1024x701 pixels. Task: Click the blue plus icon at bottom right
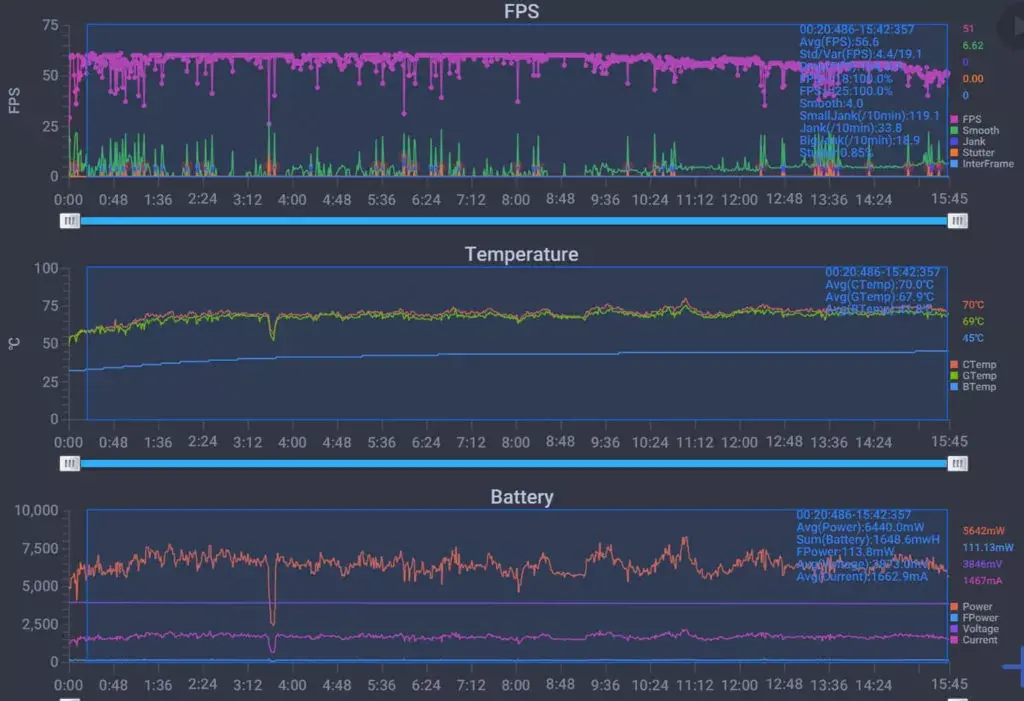coord(1014,666)
